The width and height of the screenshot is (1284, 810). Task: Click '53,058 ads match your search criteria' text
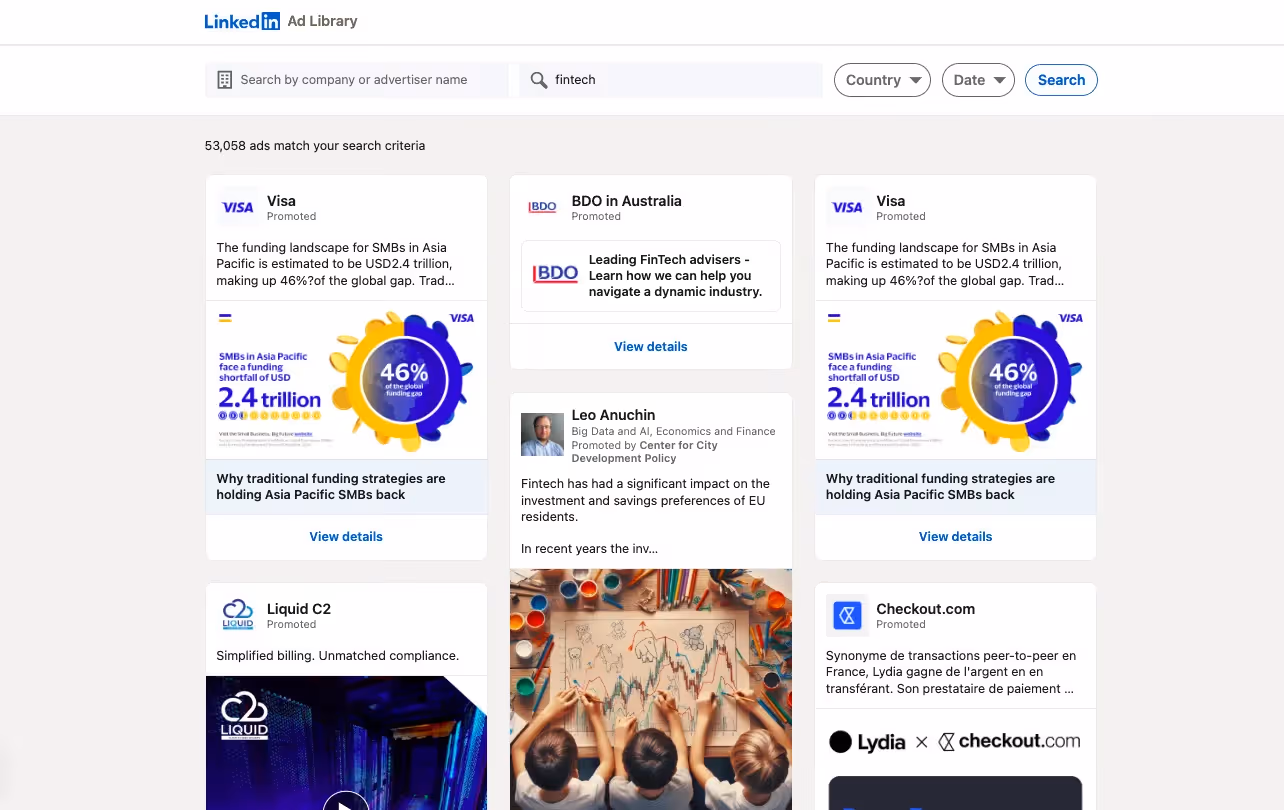(x=315, y=146)
